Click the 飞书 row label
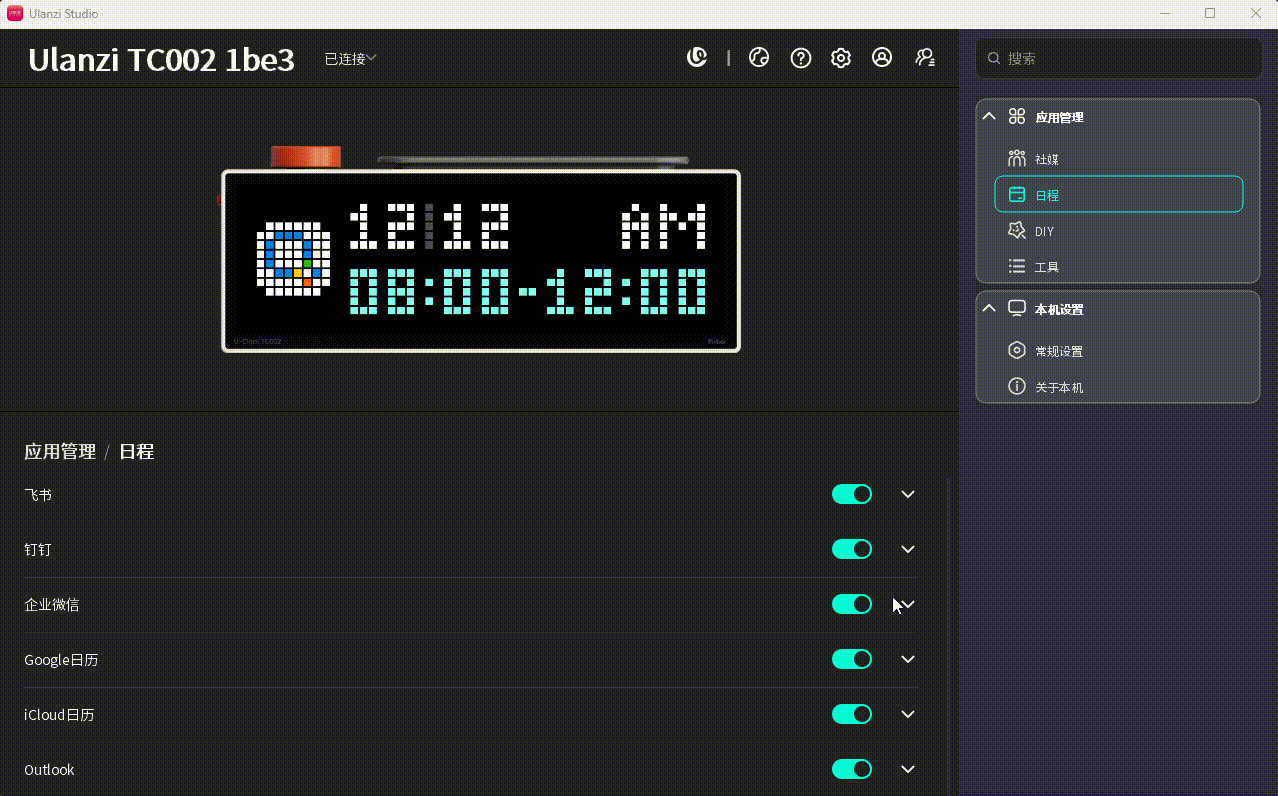The image size is (1278, 796). click(x=38, y=494)
